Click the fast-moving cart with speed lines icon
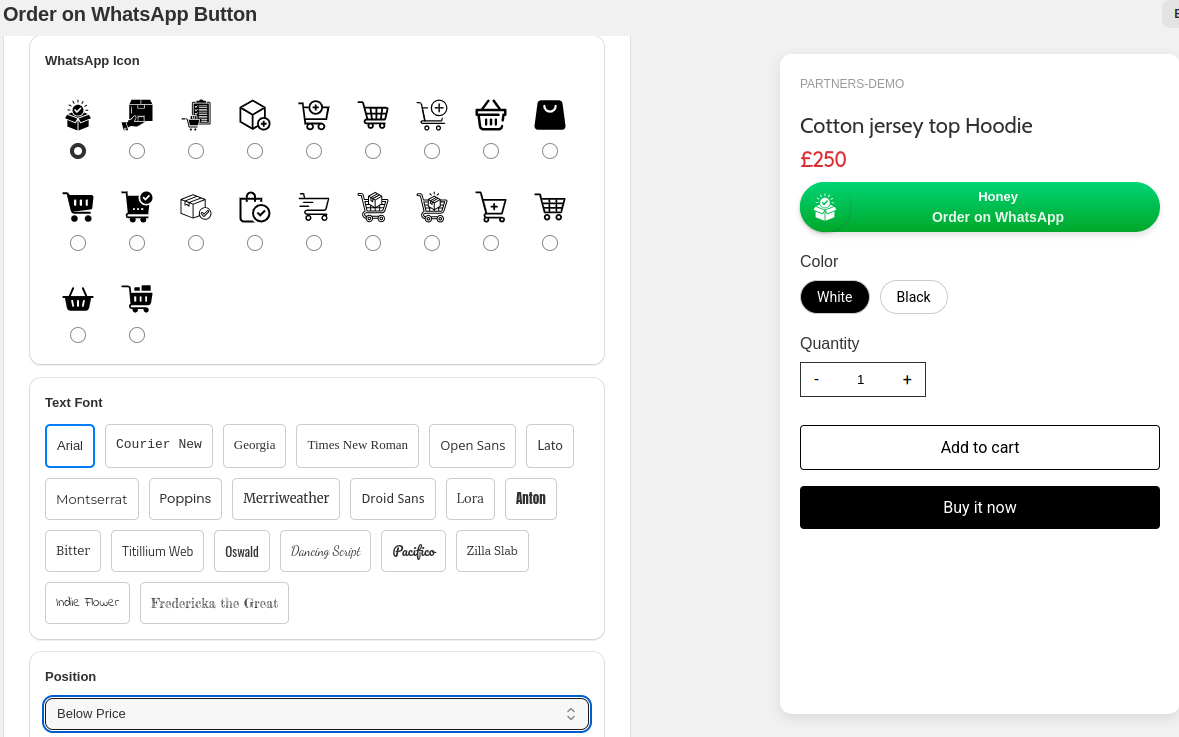The image size is (1179, 737). tap(314, 207)
